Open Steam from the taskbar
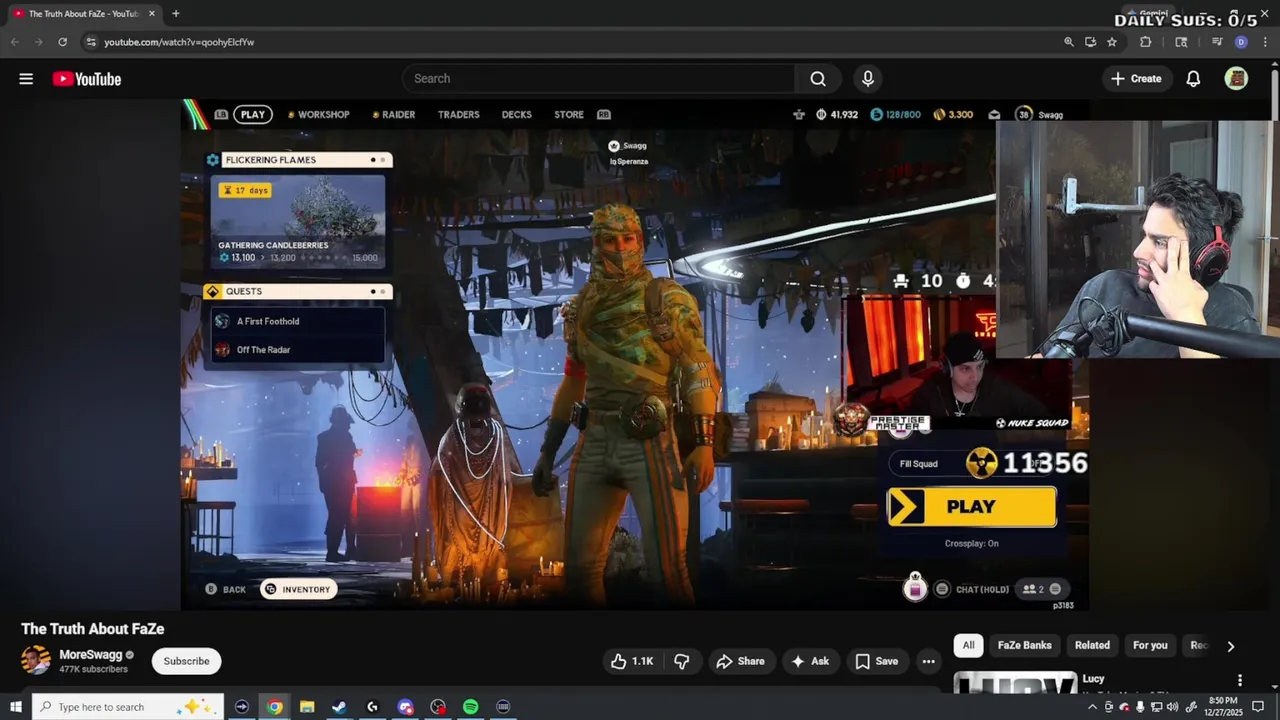 point(339,707)
